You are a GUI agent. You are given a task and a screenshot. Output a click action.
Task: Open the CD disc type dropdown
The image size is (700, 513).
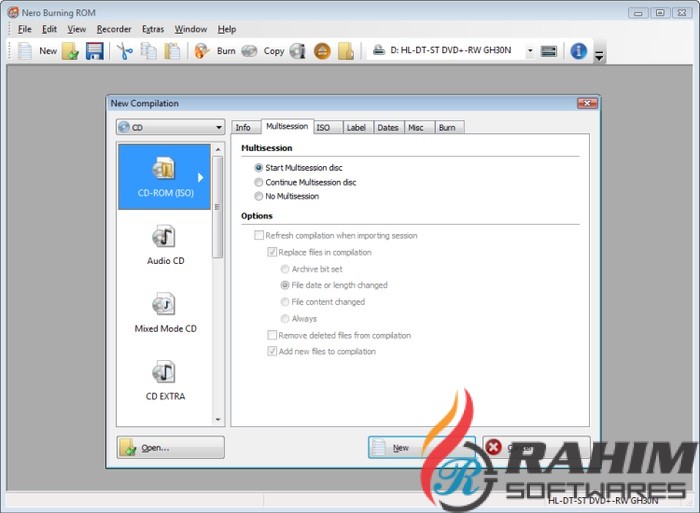click(x=170, y=127)
